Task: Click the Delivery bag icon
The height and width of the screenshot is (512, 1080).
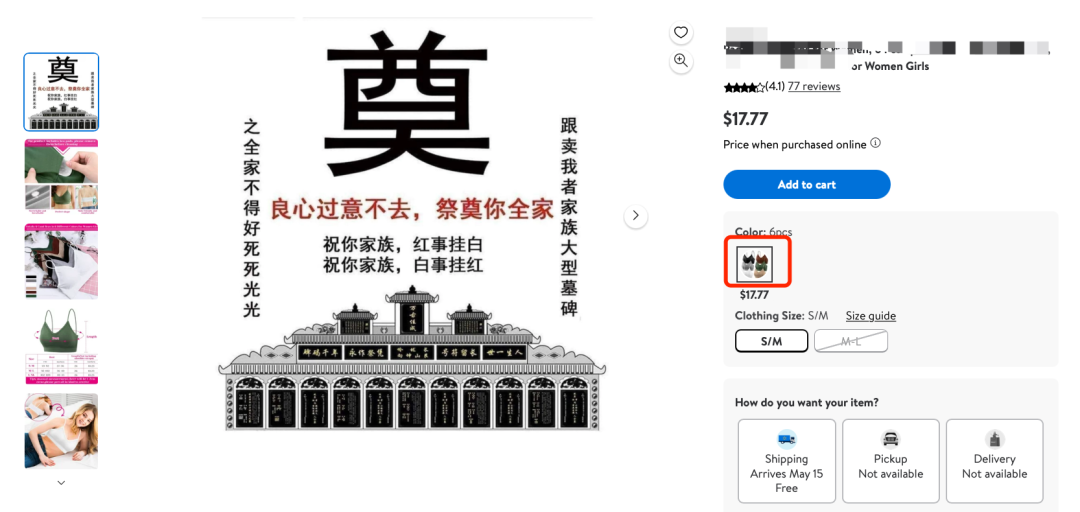Action: pyautogui.click(x=995, y=439)
